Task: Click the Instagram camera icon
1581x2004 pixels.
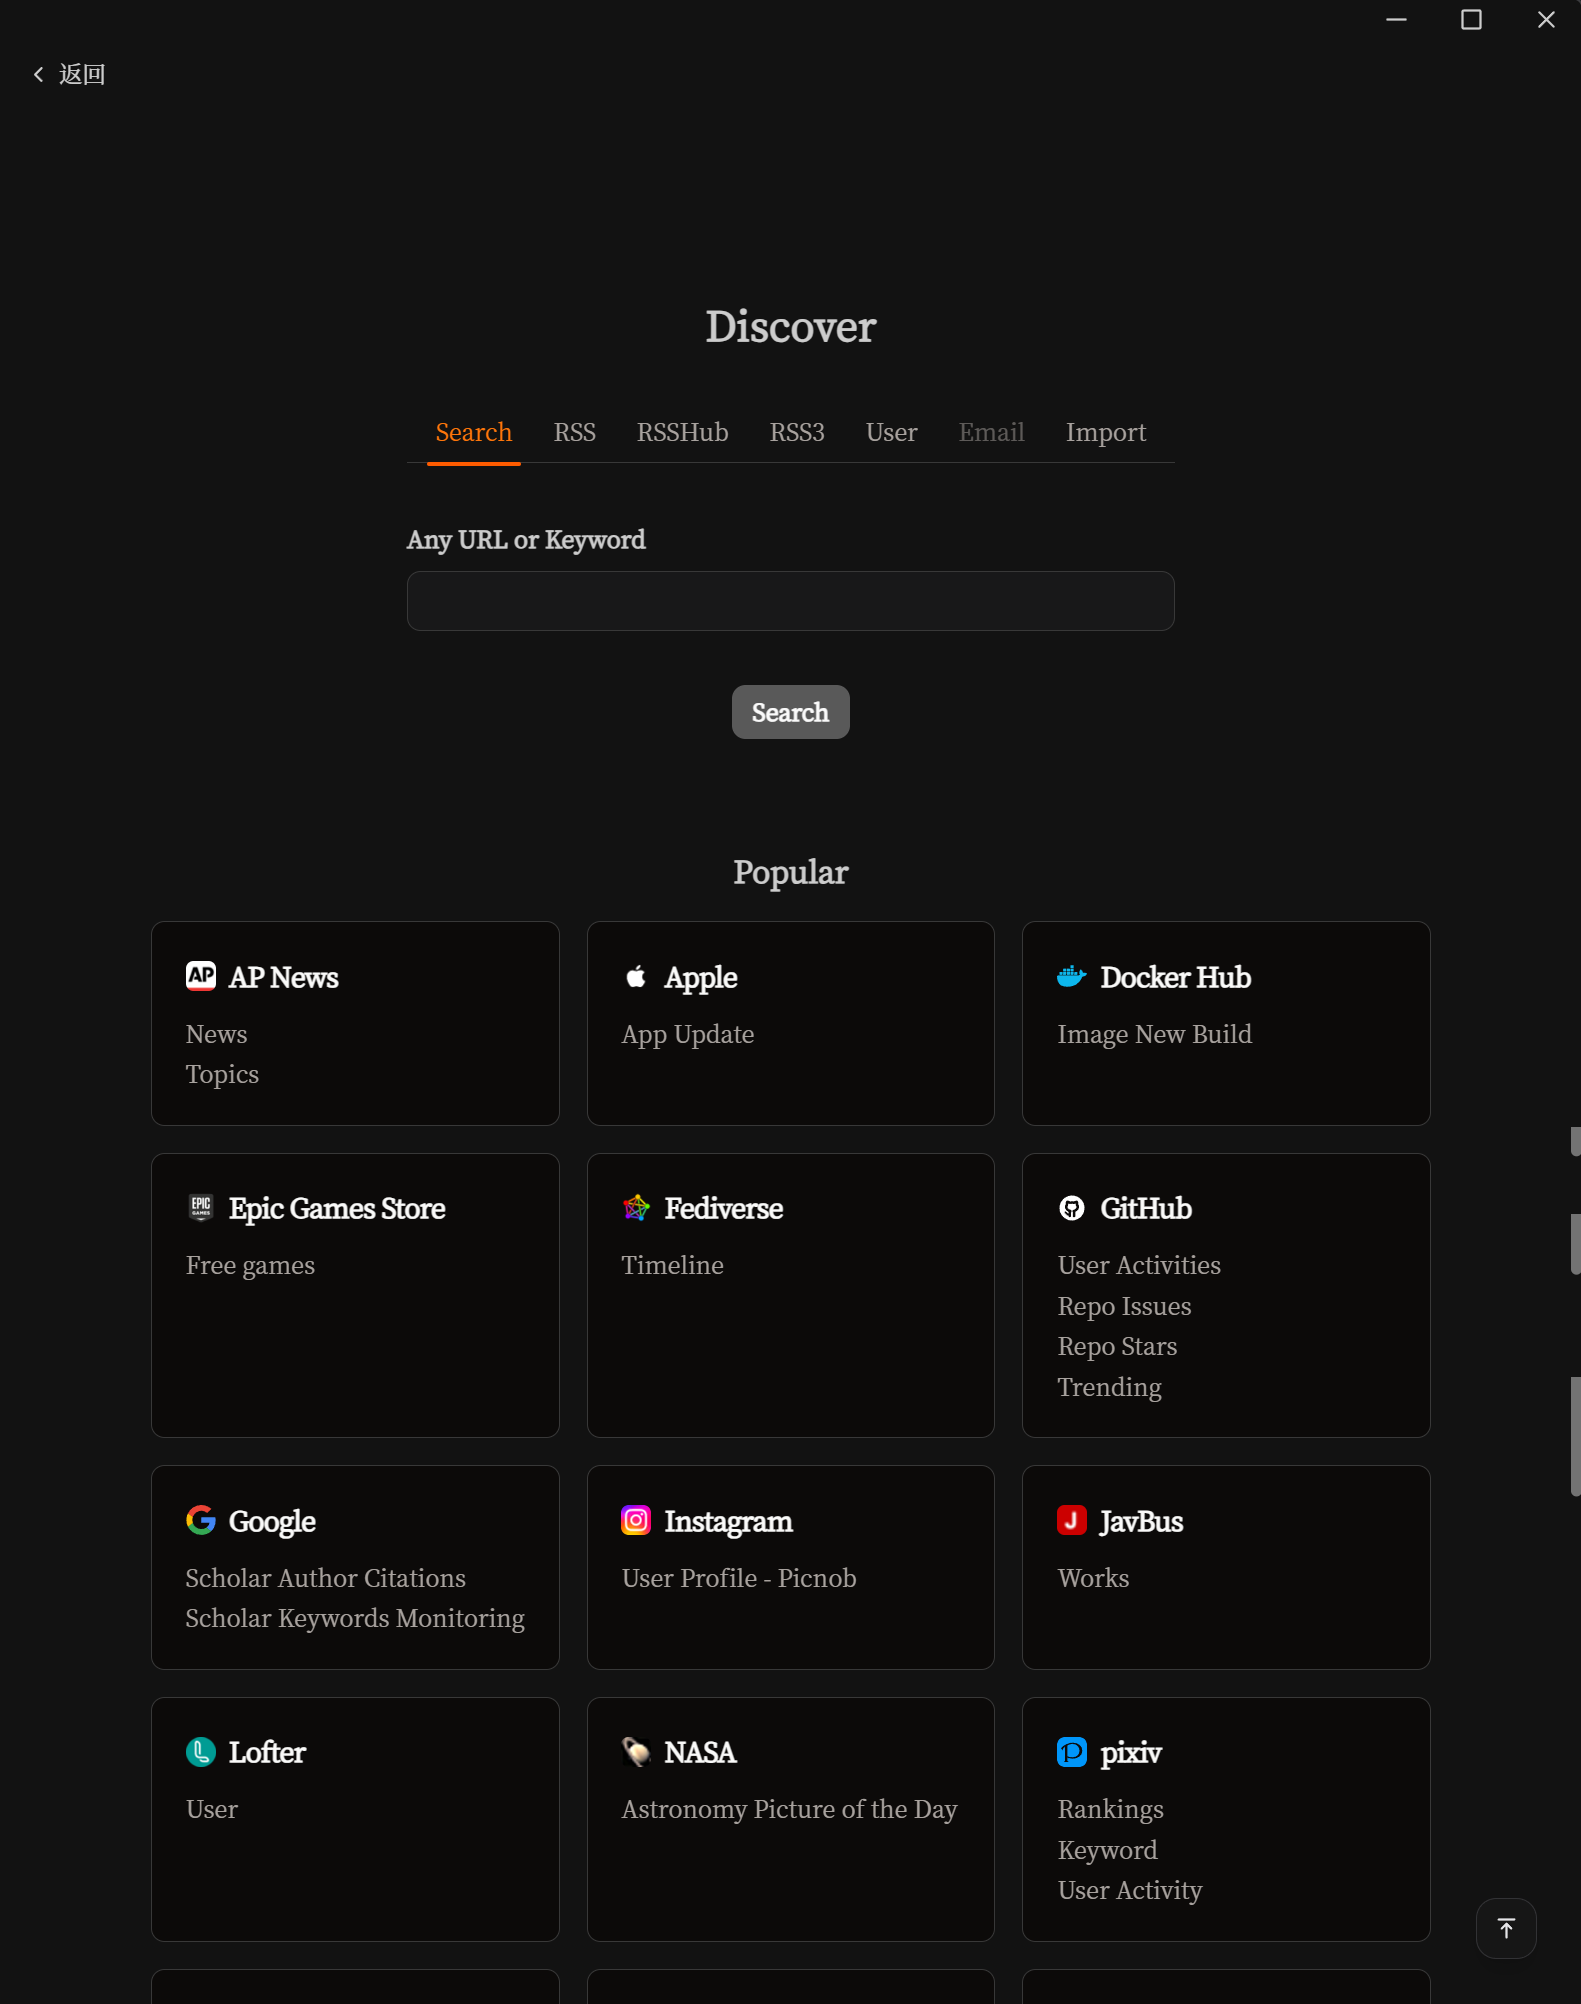Action: tap(636, 1520)
